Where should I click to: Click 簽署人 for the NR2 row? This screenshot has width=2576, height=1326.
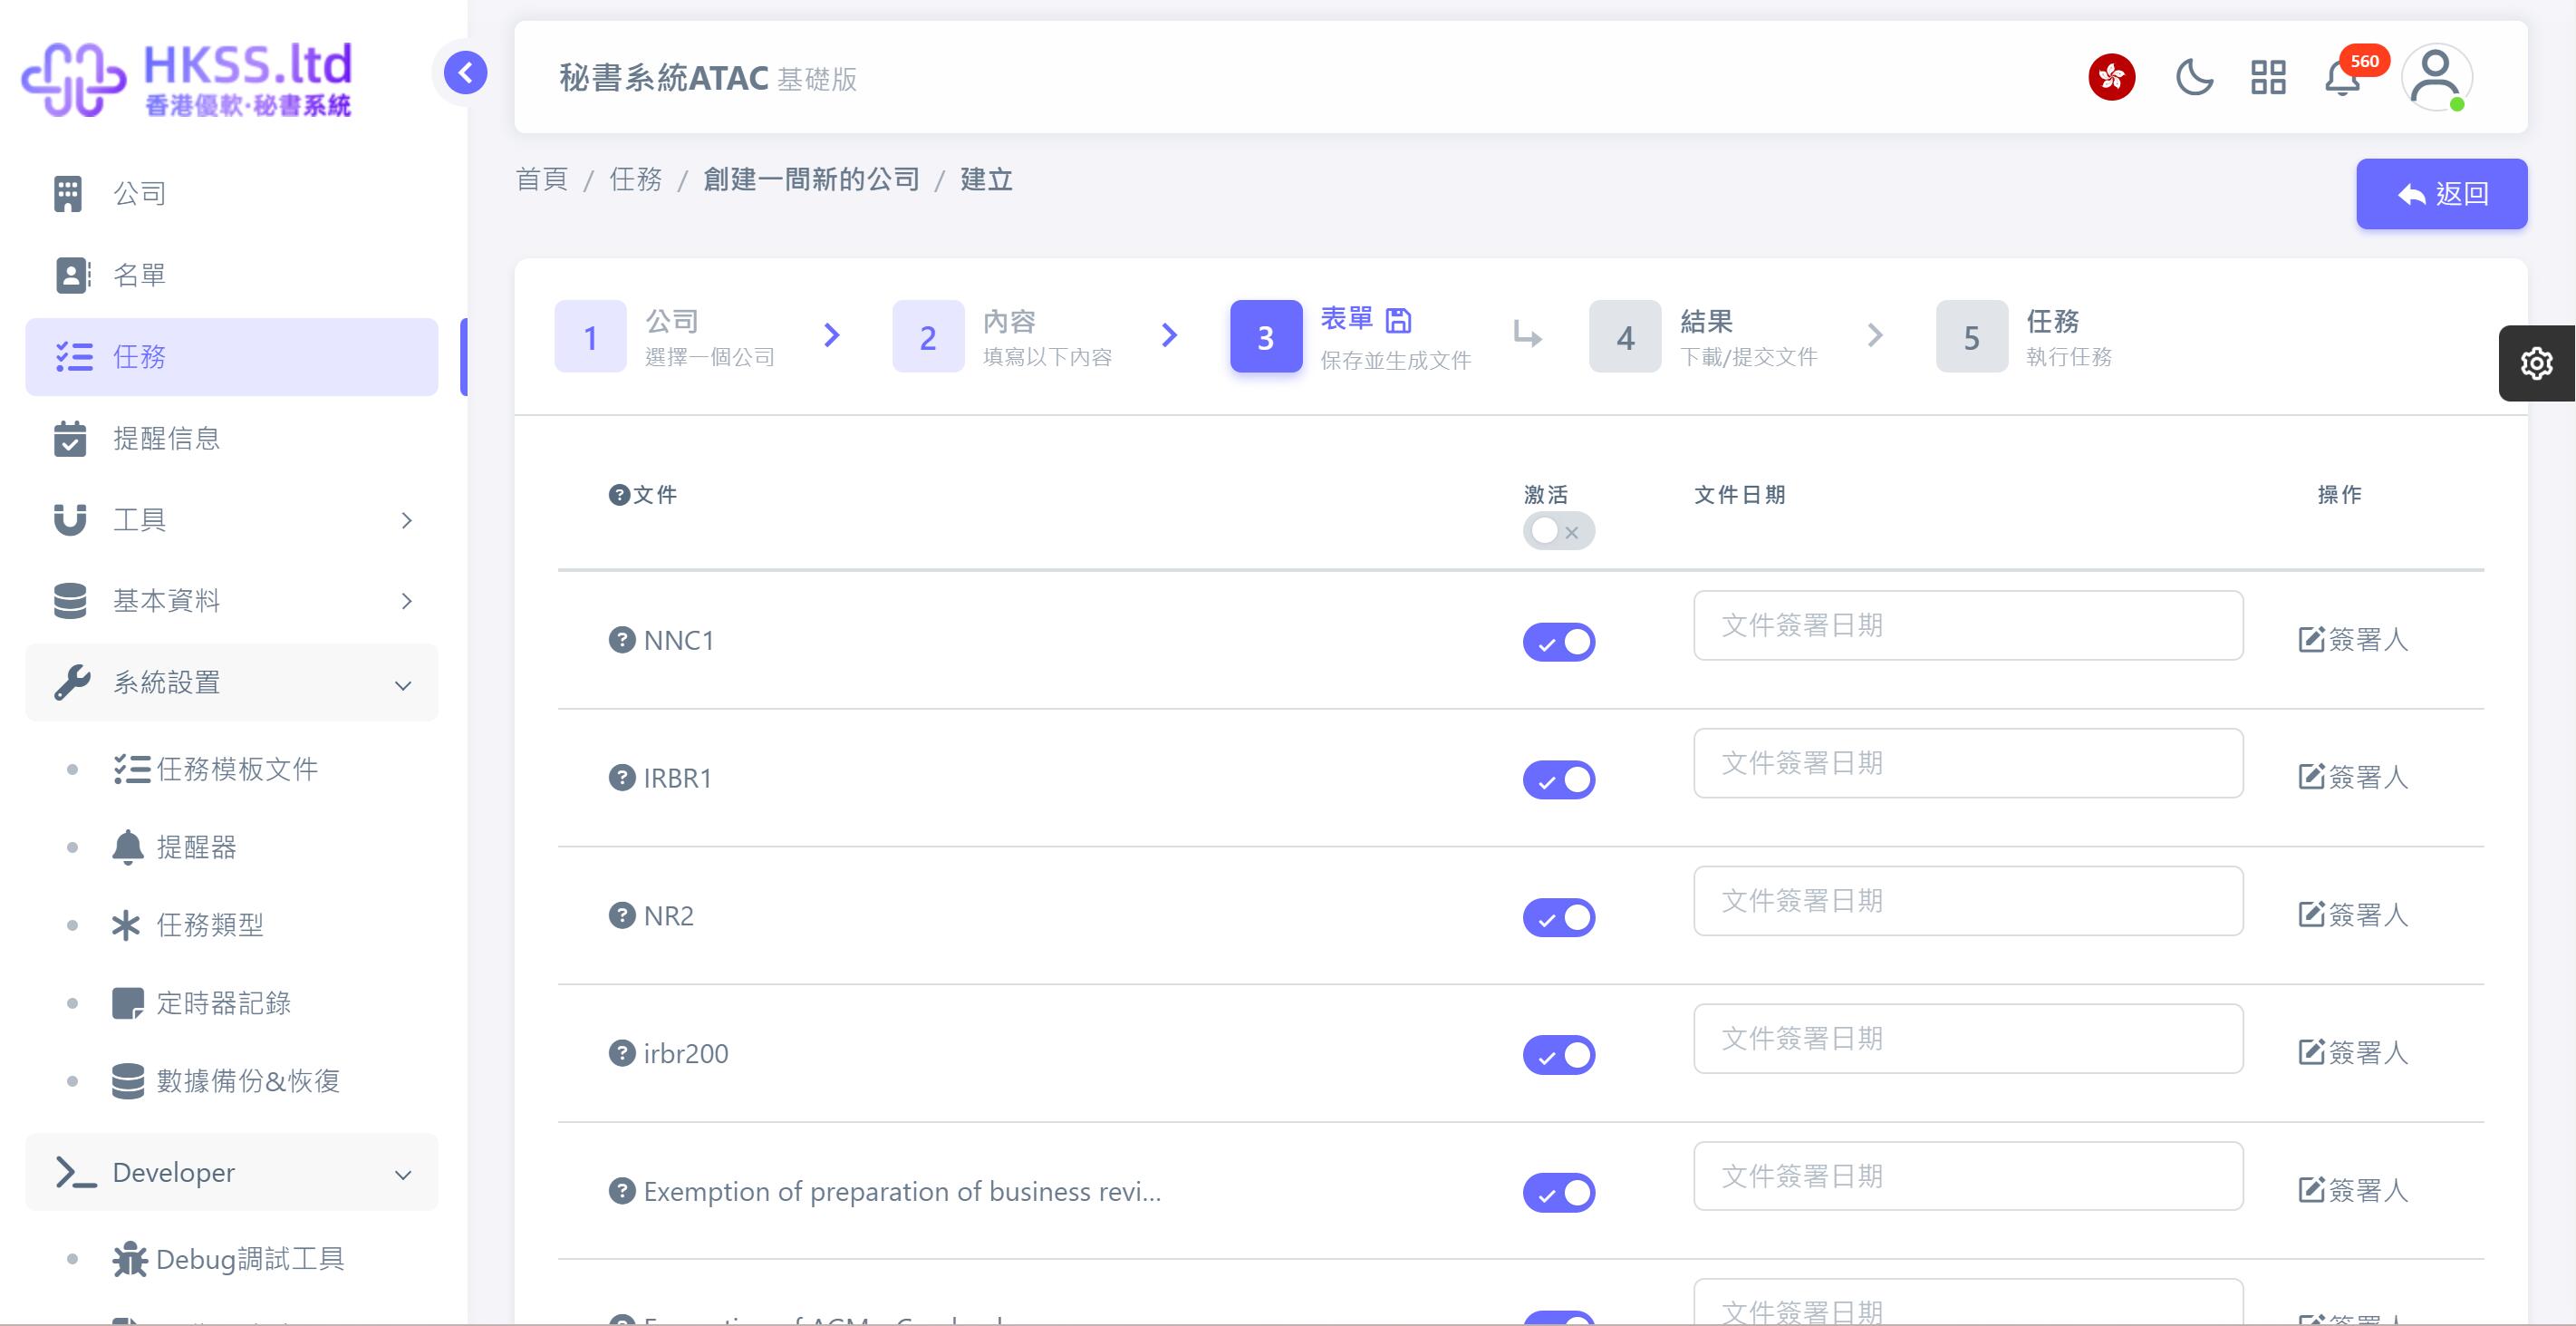coord(2353,916)
